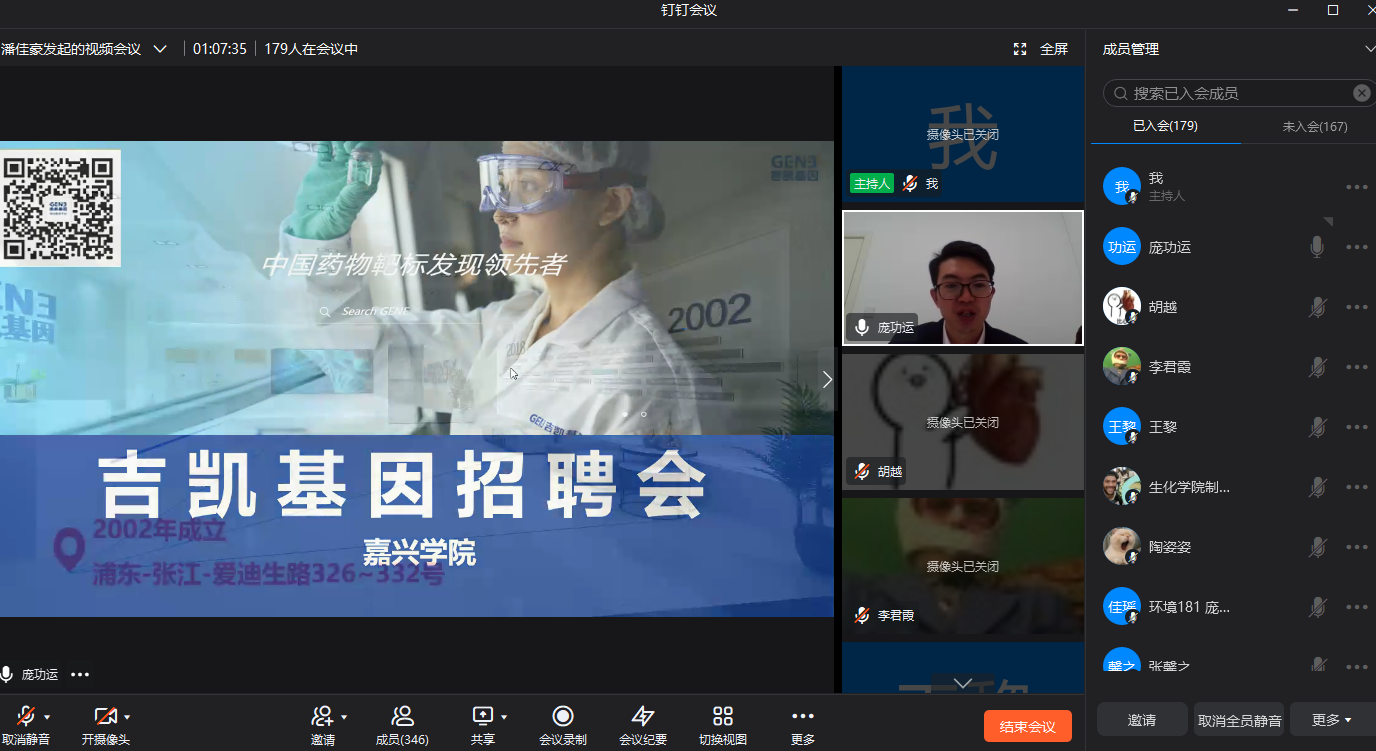Click the 结束会议 end meeting button

coord(1027,726)
